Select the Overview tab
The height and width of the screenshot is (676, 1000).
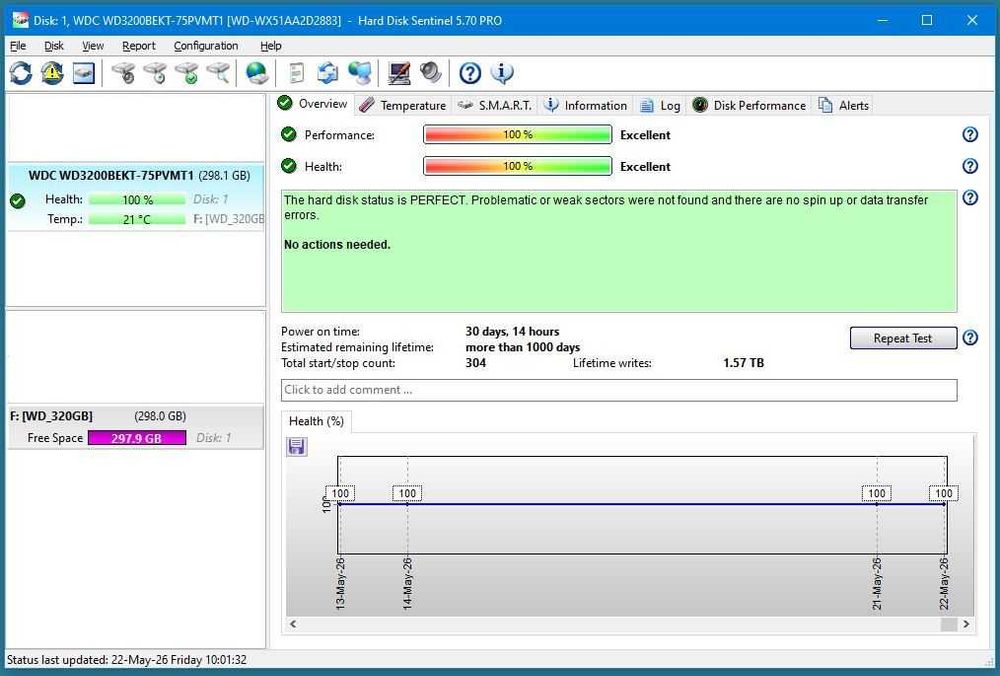[x=313, y=104]
